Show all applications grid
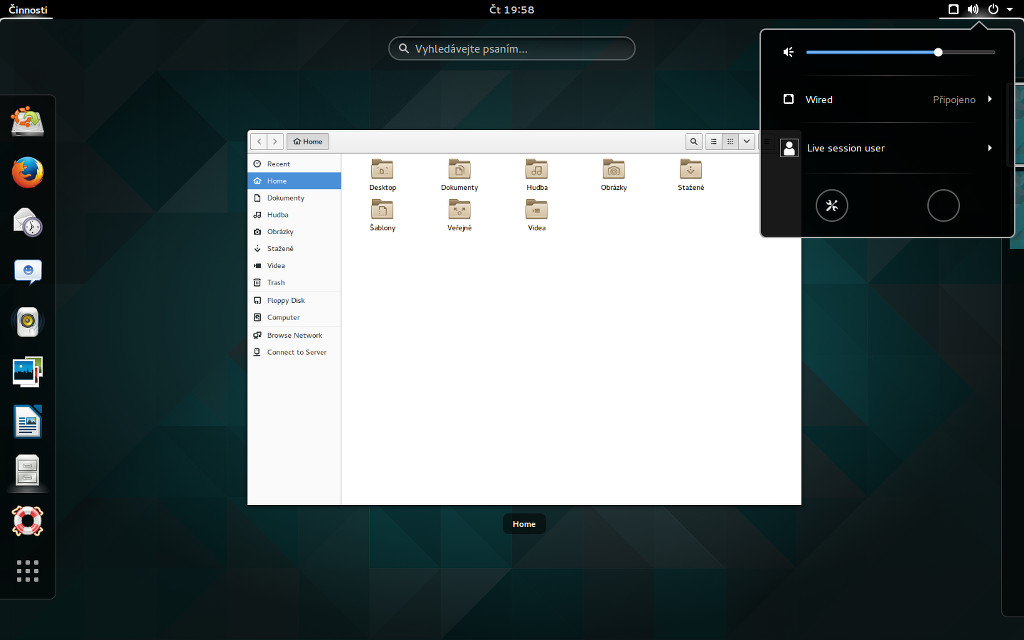The height and width of the screenshot is (640, 1024). [x=27, y=571]
